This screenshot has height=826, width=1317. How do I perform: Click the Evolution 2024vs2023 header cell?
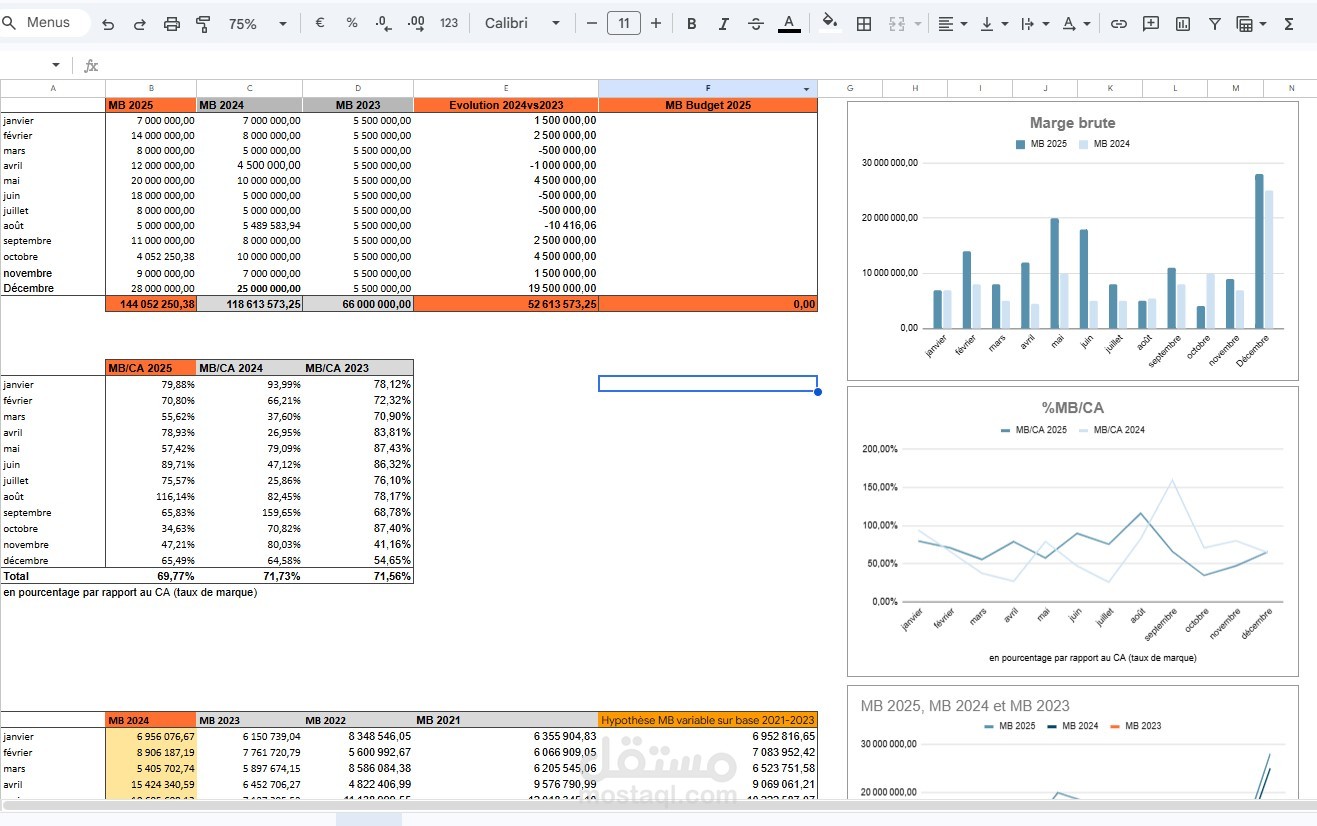click(506, 105)
